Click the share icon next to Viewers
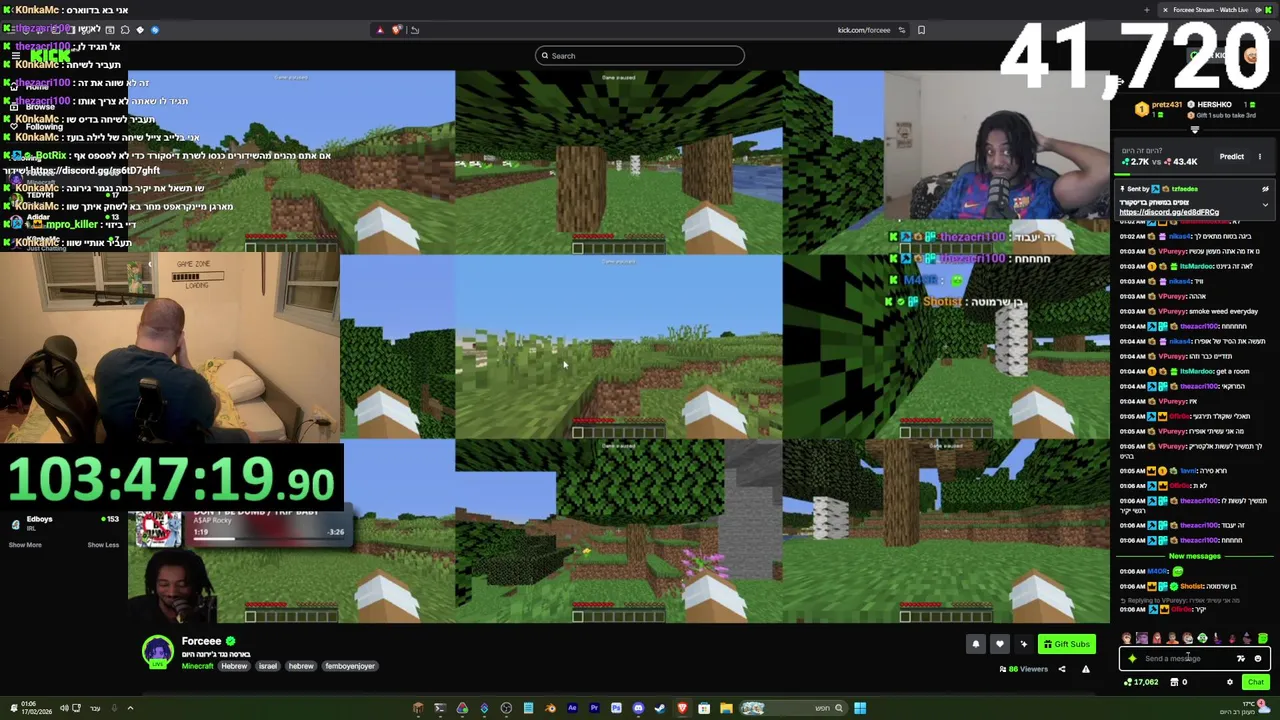The height and width of the screenshot is (720, 1280). pos(1062,669)
